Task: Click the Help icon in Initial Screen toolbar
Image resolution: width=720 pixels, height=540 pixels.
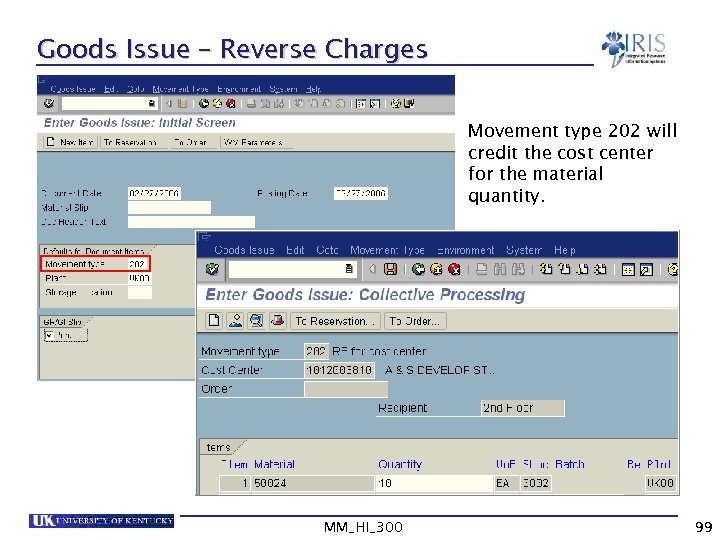Action: pyautogui.click(x=395, y=104)
